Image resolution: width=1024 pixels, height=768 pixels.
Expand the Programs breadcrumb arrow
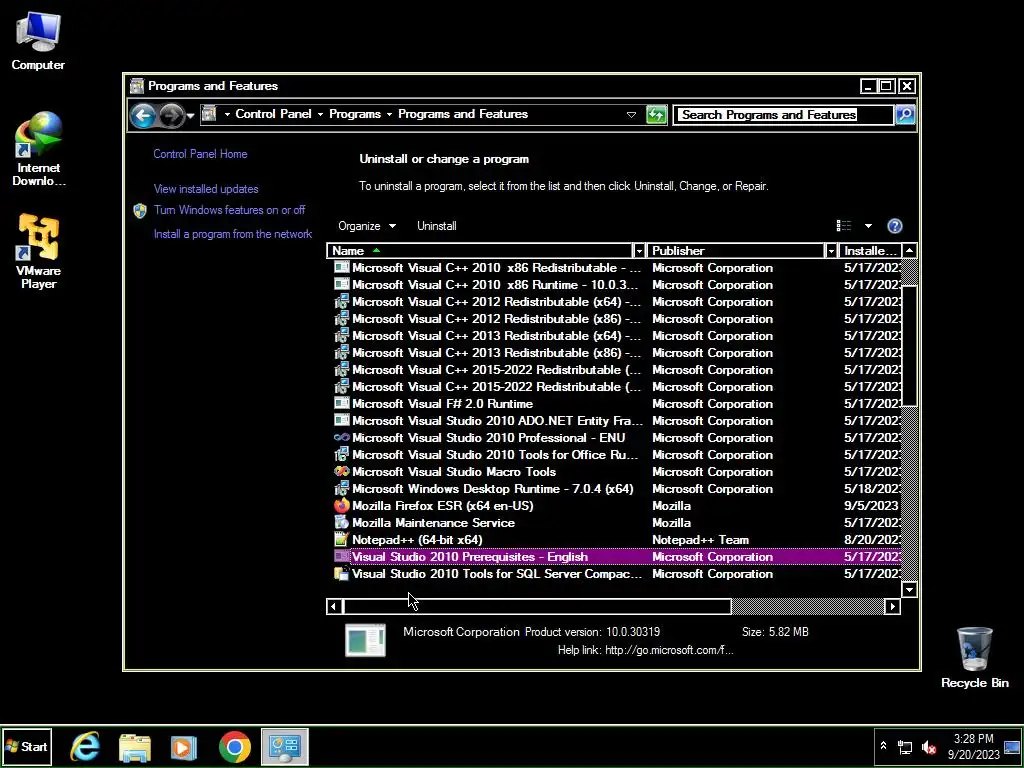tap(389, 114)
